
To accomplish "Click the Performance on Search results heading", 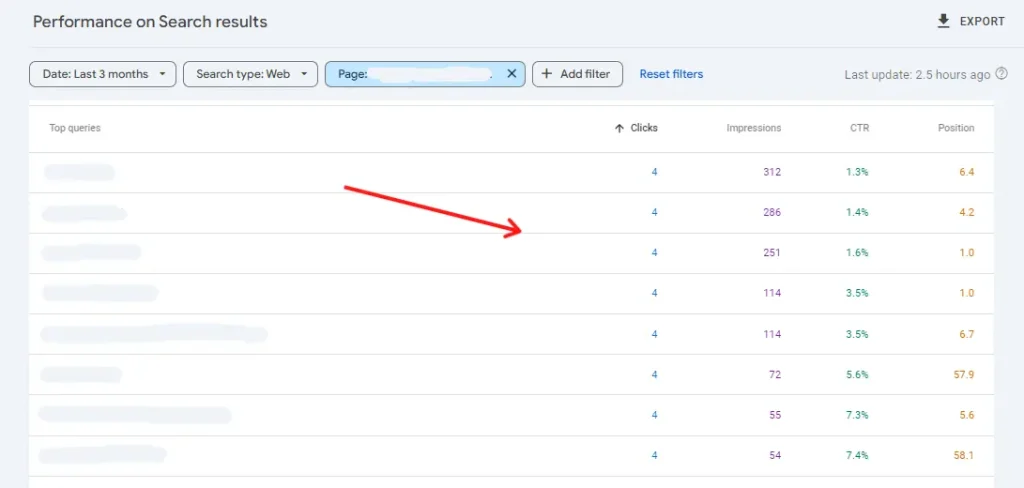I will (150, 22).
